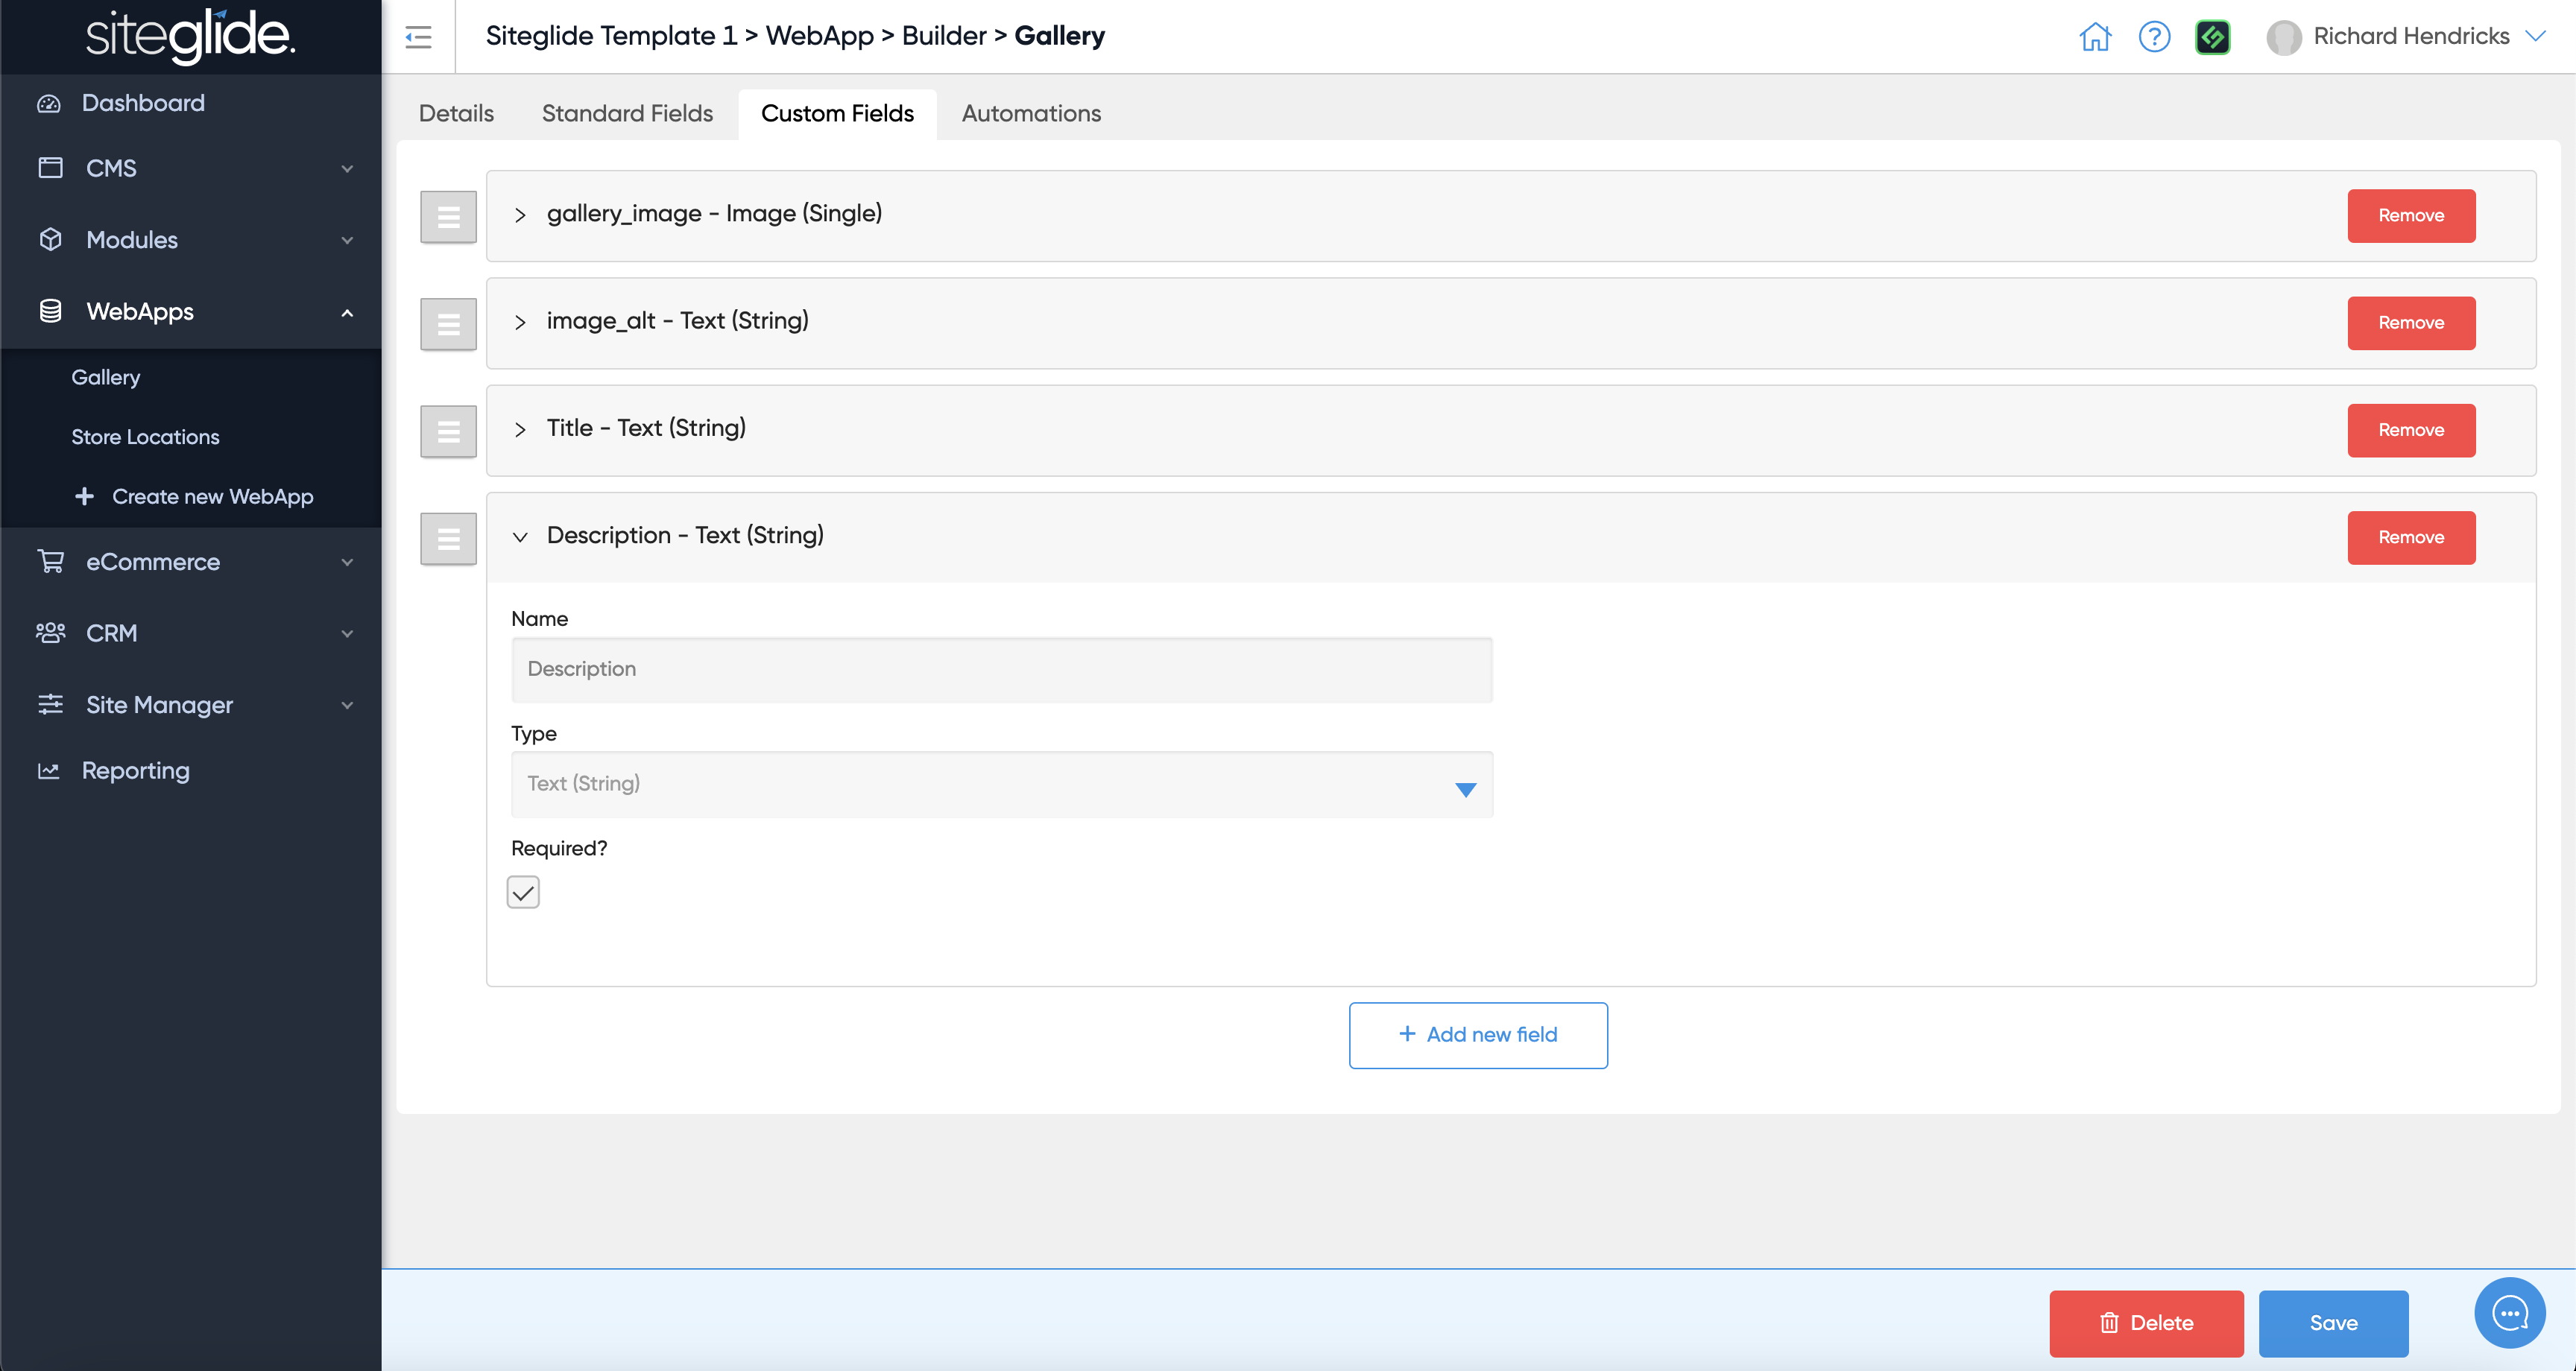Open Richard Hendricks user menu
The height and width of the screenshot is (1371, 2576).
2410,37
